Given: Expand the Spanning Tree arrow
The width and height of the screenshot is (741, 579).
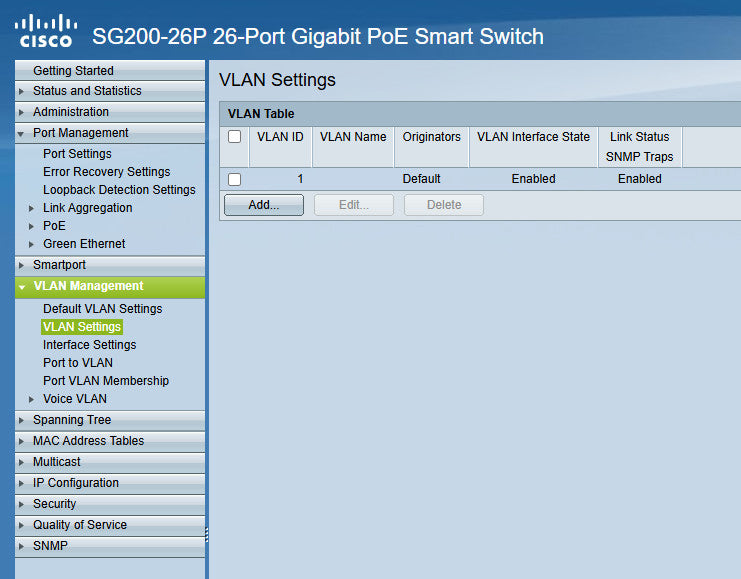Looking at the screenshot, I should click(21, 420).
